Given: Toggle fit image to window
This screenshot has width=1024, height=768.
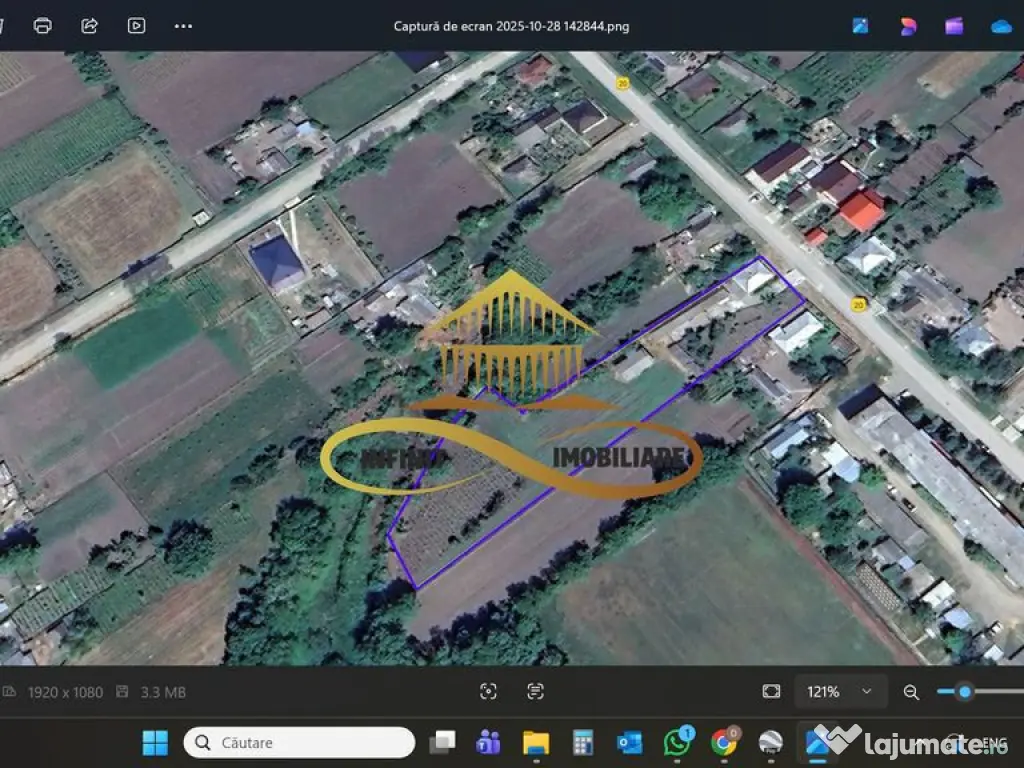Looking at the screenshot, I should (x=771, y=691).
